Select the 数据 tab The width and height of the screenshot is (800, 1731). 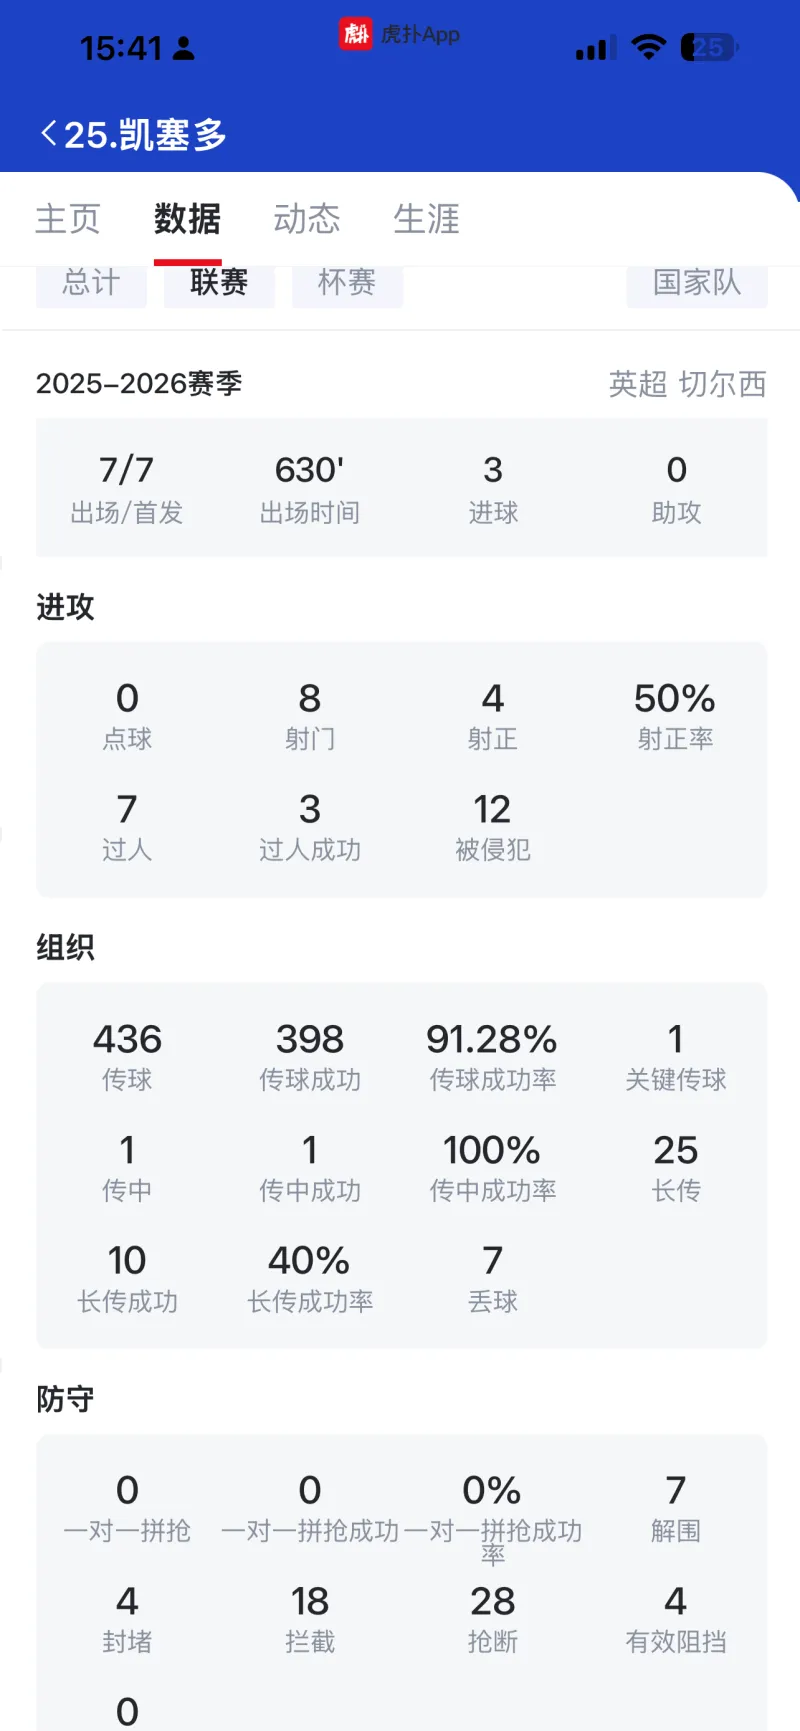tap(187, 219)
